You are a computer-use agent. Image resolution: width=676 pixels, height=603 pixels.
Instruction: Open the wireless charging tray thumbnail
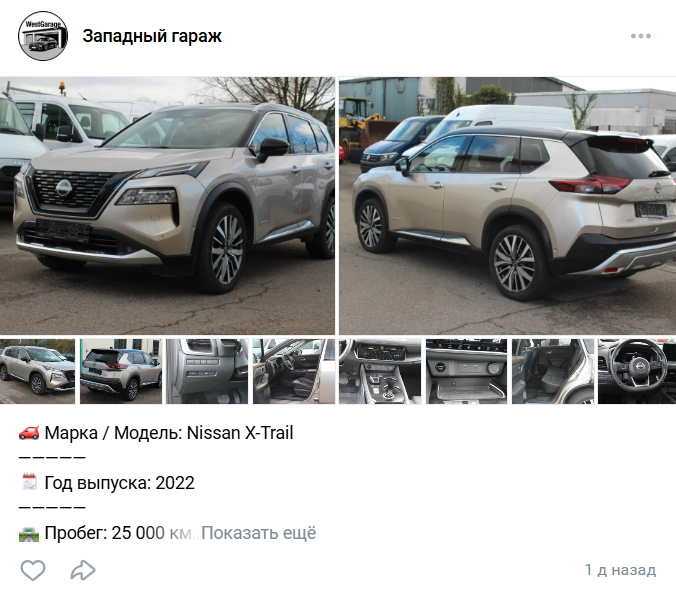point(466,371)
